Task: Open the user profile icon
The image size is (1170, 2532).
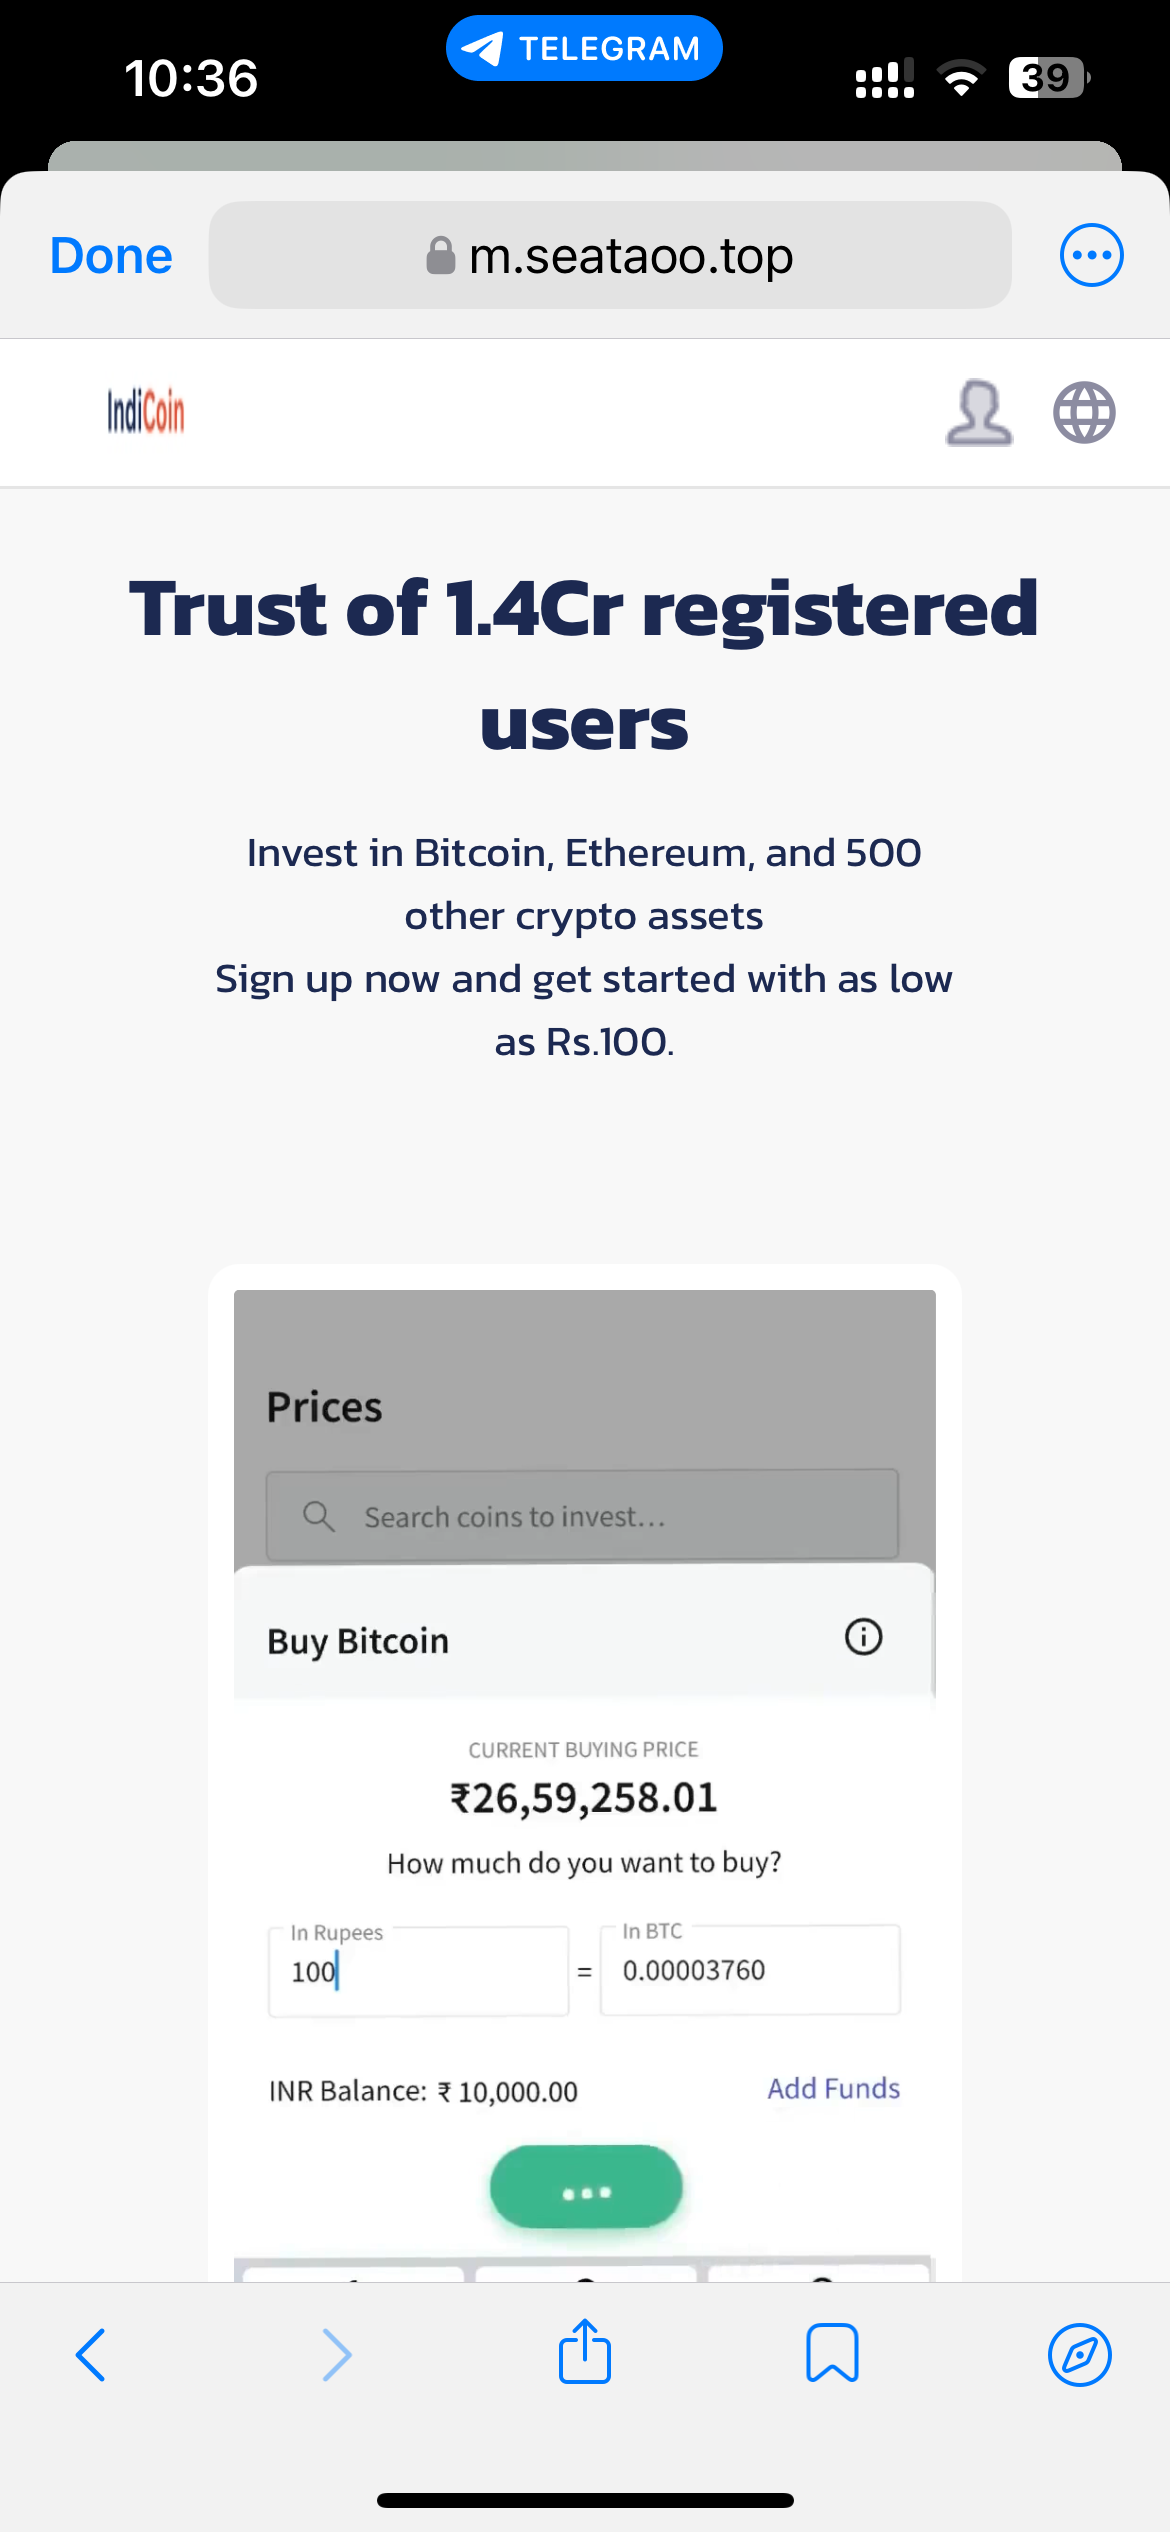Action: pos(979,412)
